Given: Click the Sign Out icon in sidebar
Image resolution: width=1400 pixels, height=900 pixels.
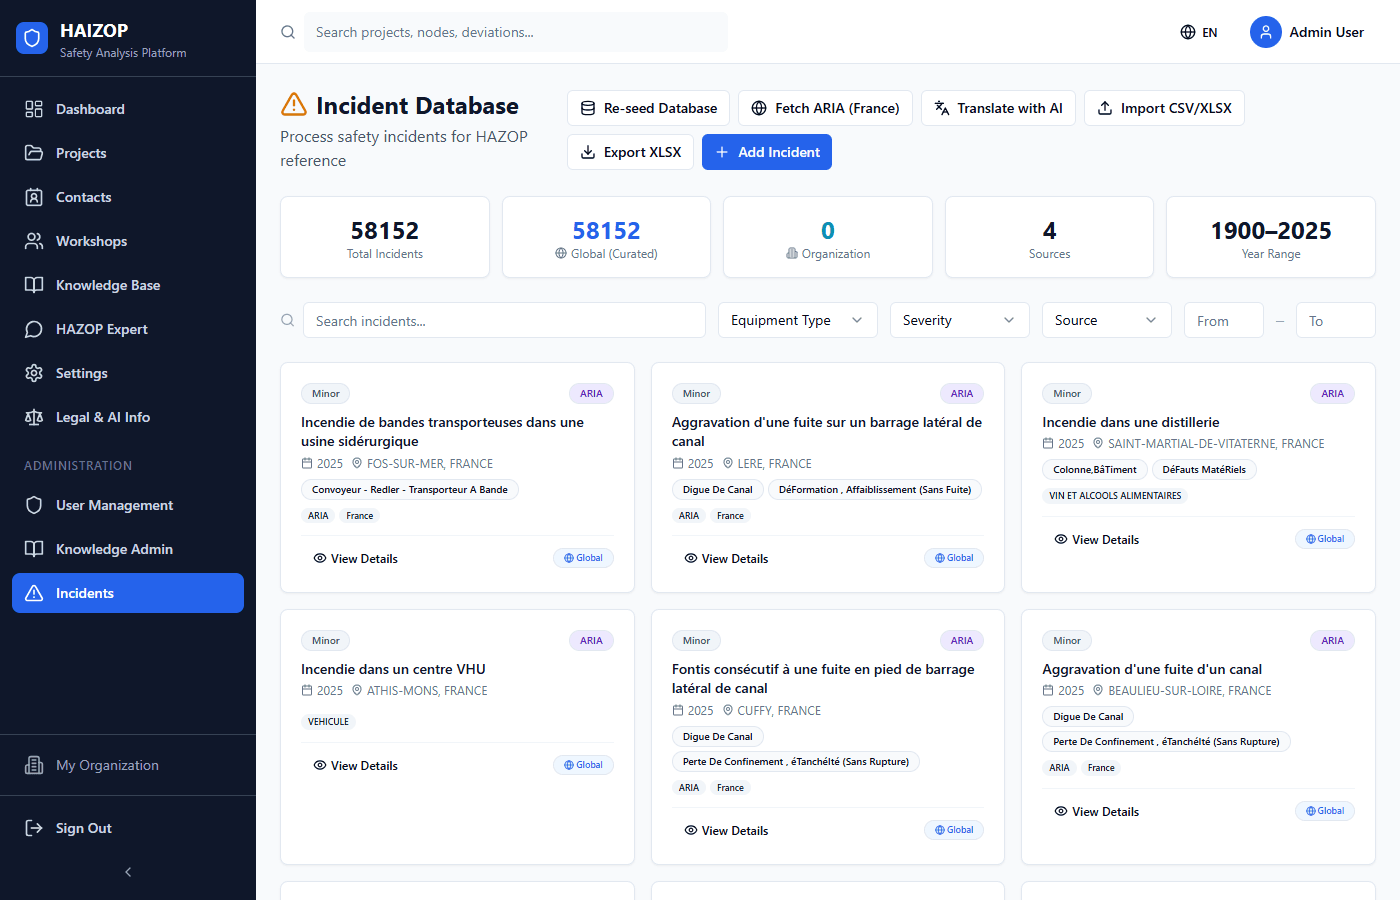Looking at the screenshot, I should coord(34,828).
